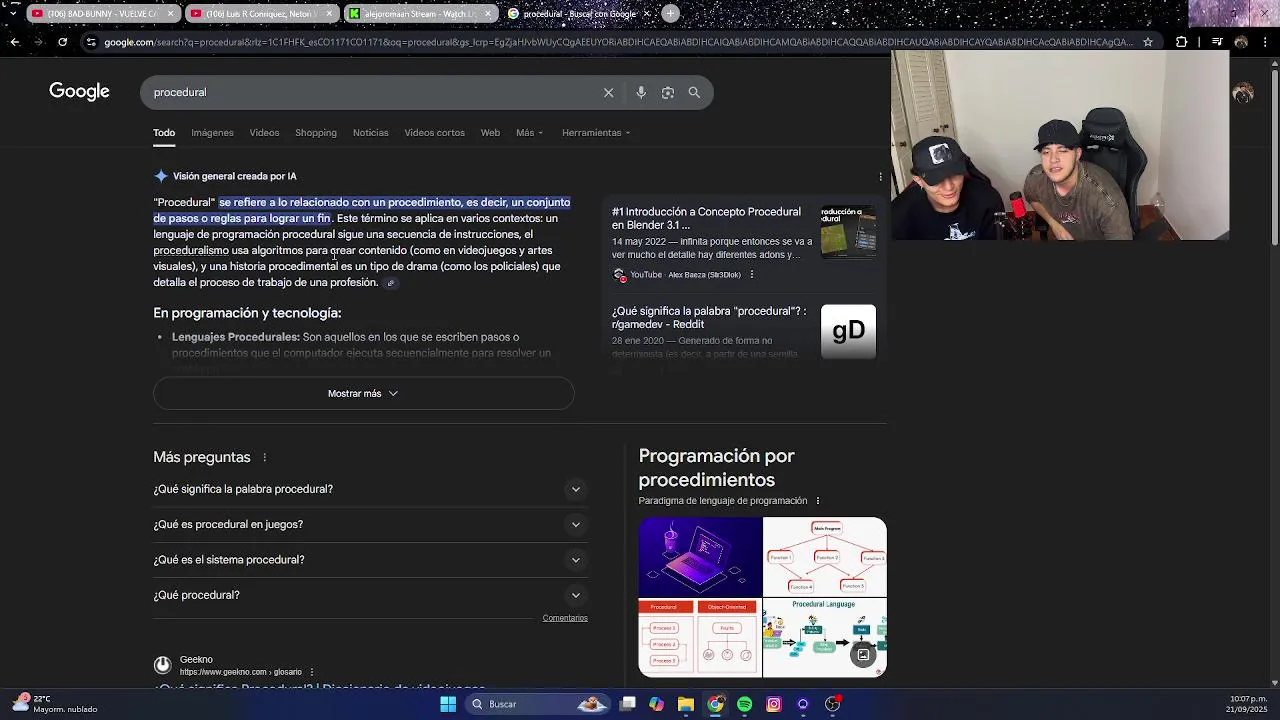Click the 'proceduralismo' underlined link
Image resolution: width=1280 pixels, height=720 pixels.
[x=191, y=250]
